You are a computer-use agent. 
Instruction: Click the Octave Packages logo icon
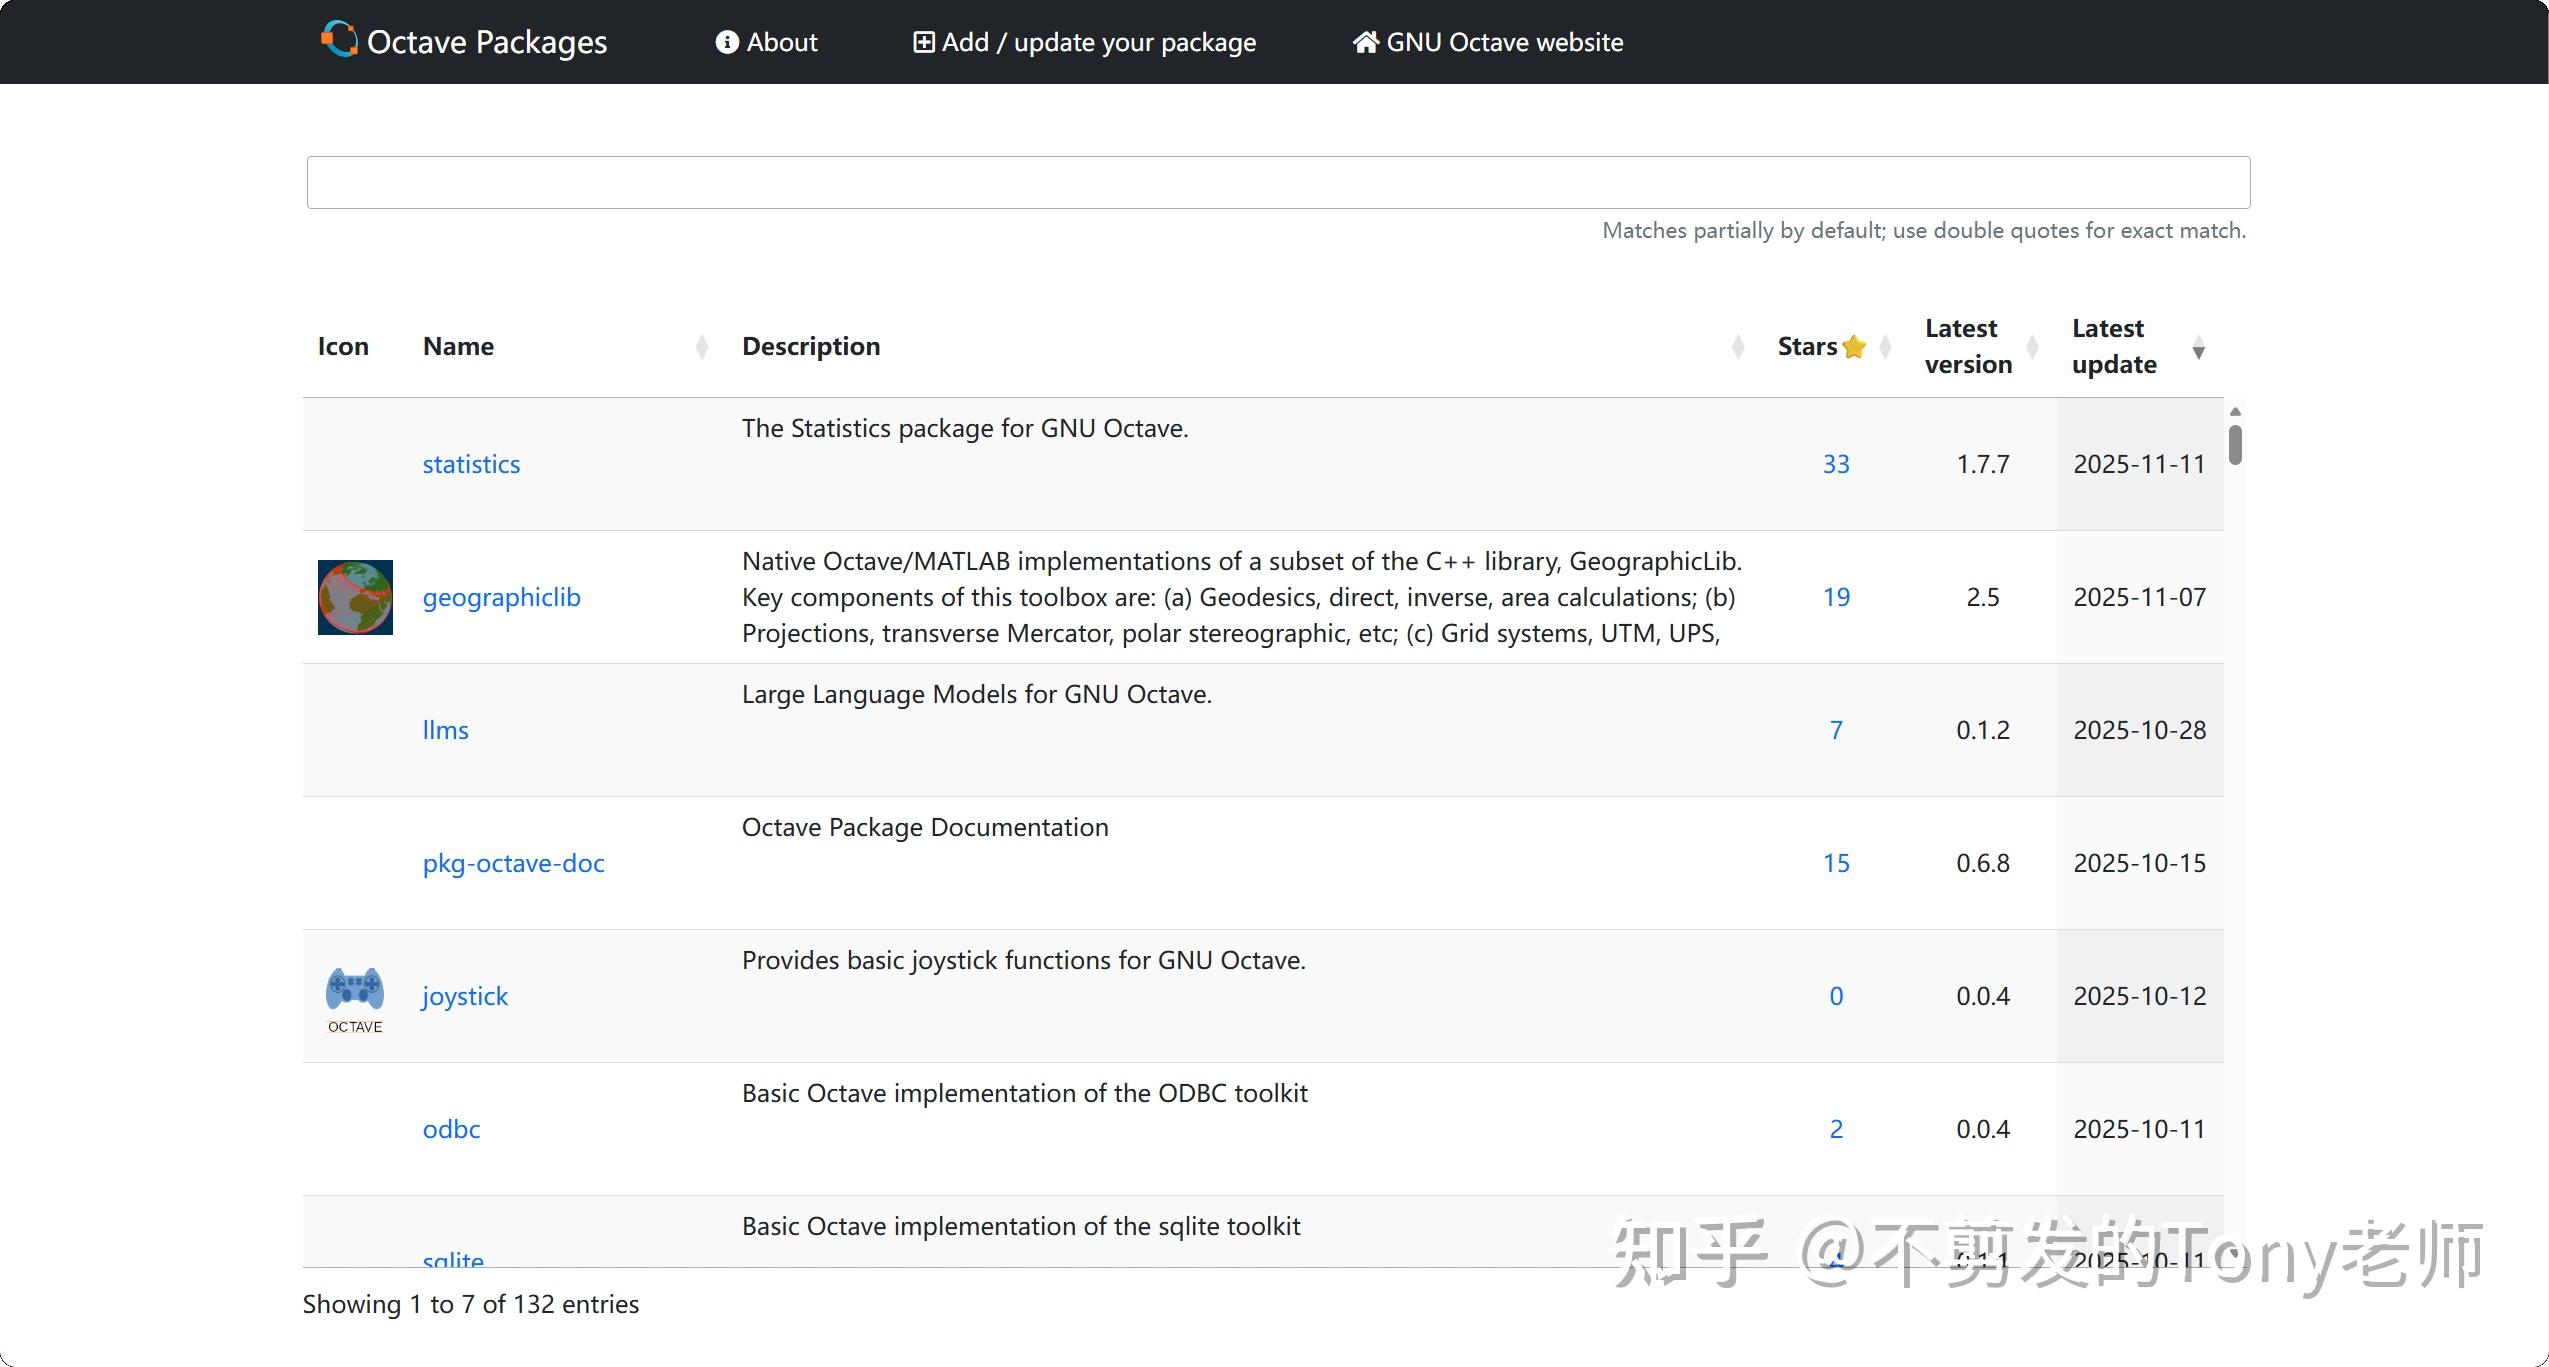point(339,40)
